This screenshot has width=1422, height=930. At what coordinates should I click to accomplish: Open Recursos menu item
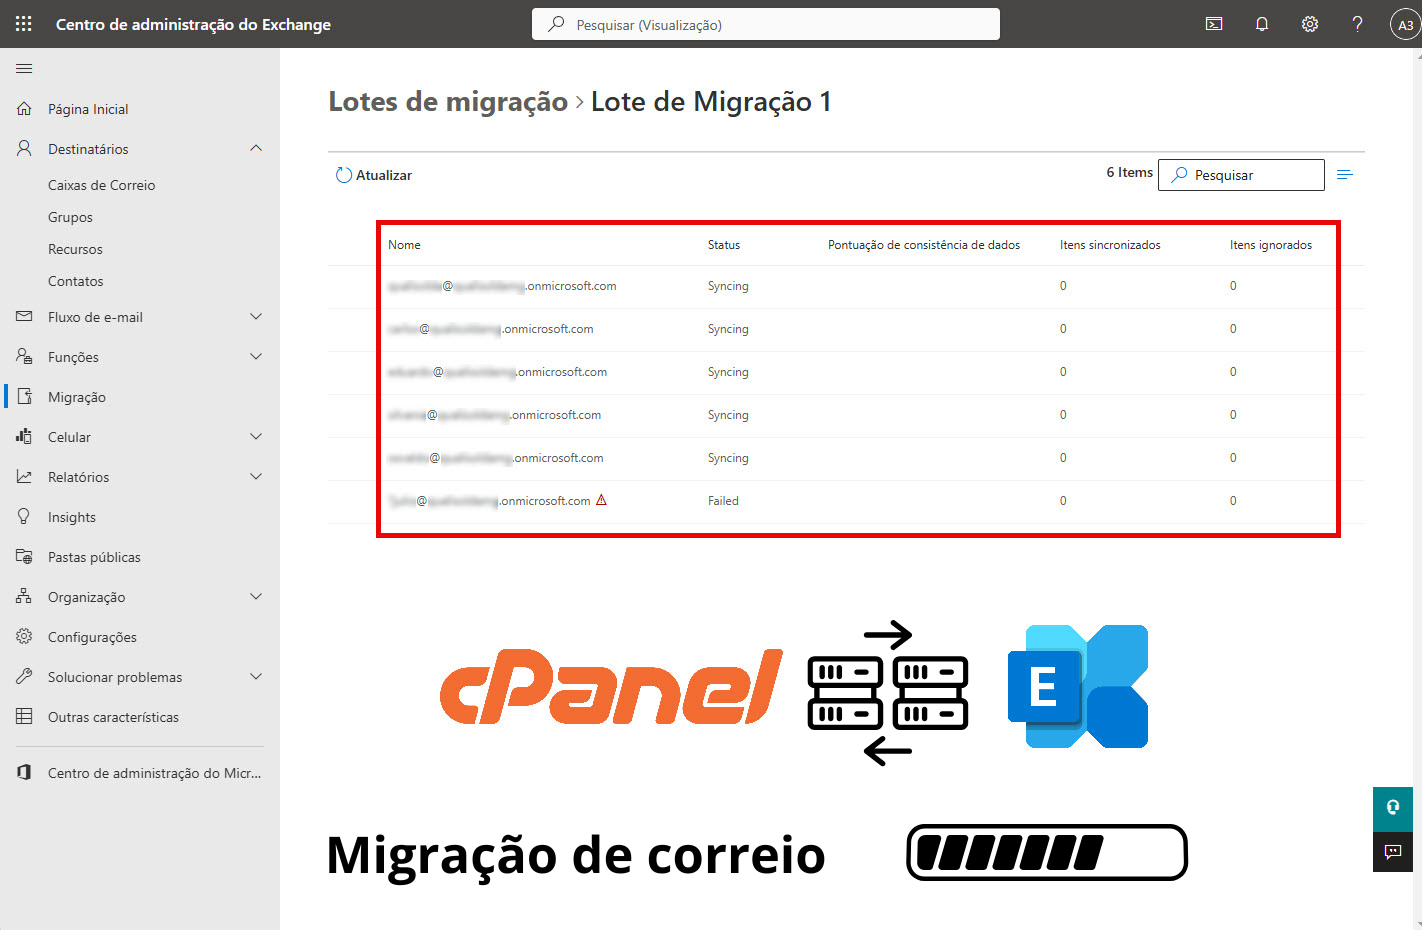[75, 249]
